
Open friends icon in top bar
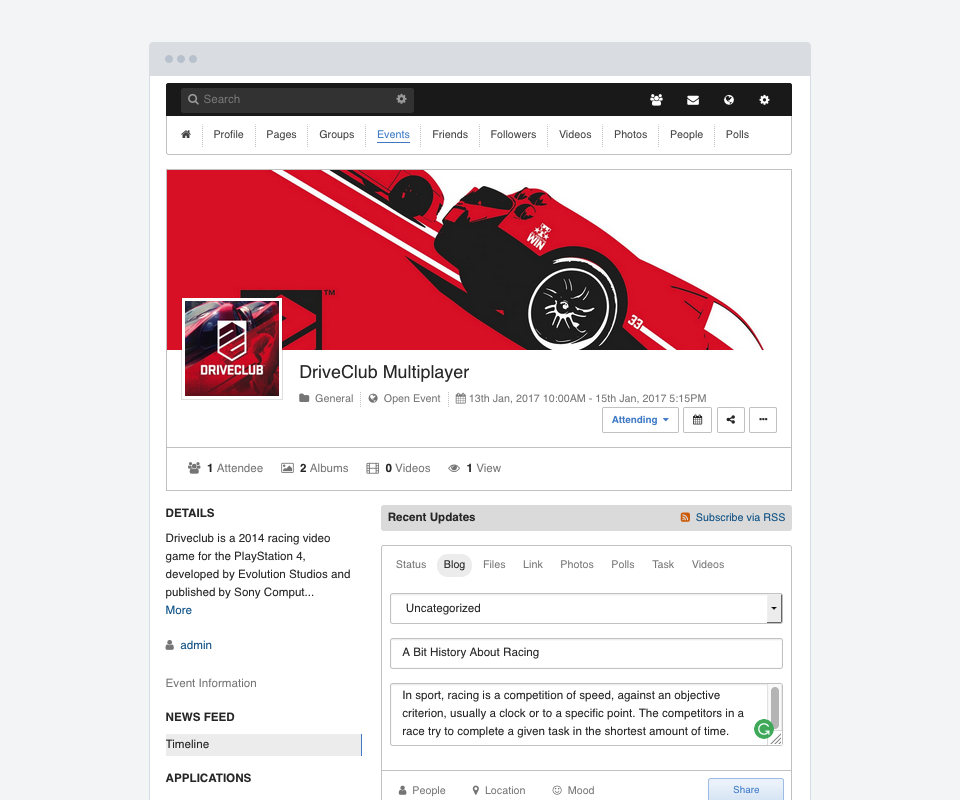656,100
